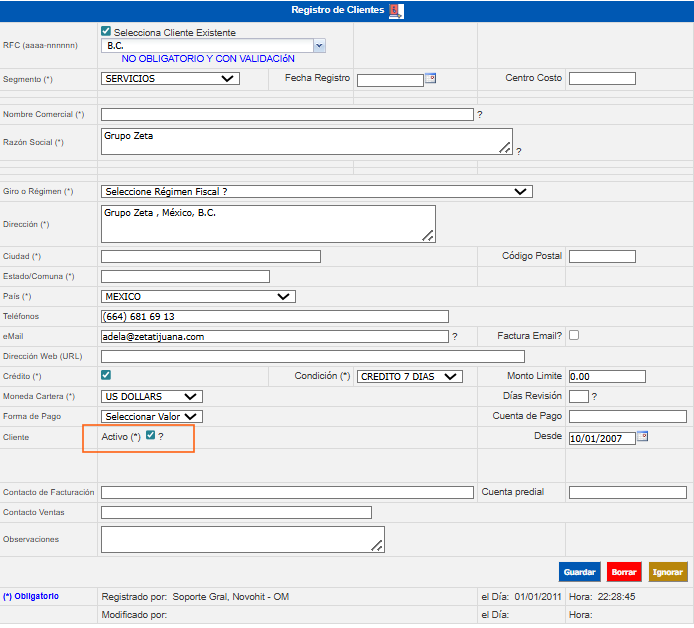694x628 pixels.
Task: Uncheck Selecciona Cliente Existente checkbox
Action: click(107, 32)
